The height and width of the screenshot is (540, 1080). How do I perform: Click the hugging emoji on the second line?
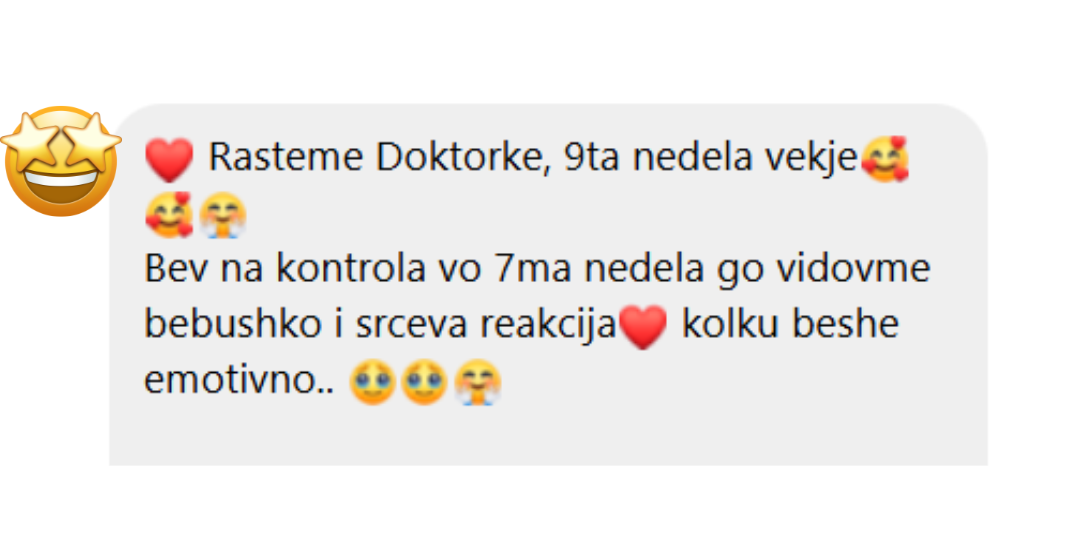pyautogui.click(x=223, y=215)
